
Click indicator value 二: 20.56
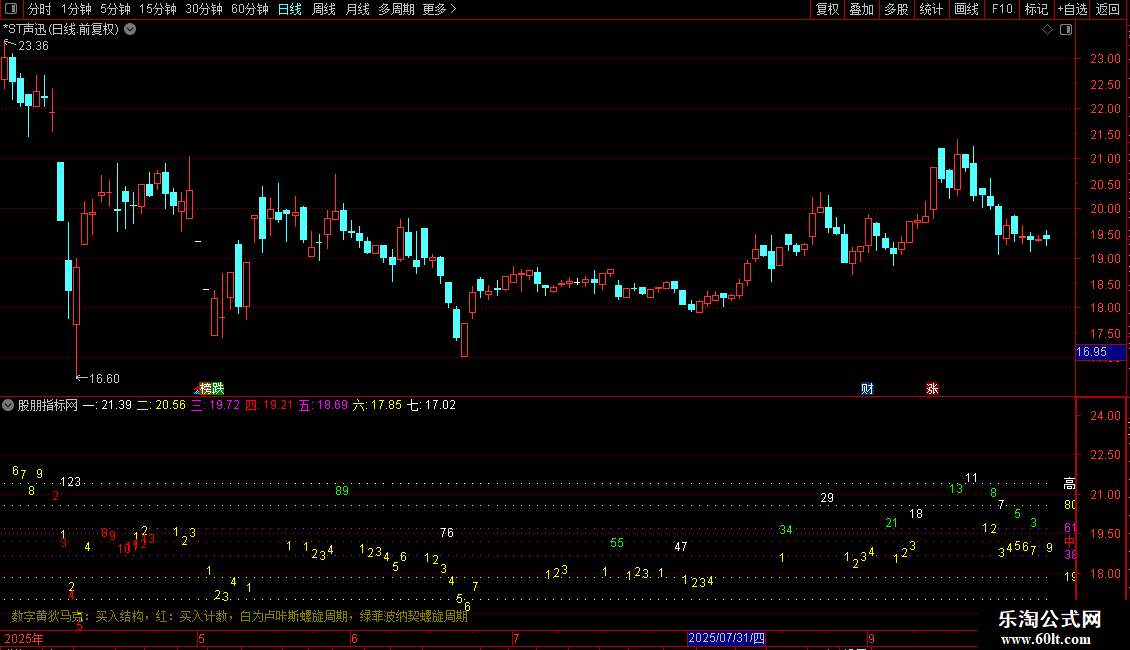(x=161, y=405)
